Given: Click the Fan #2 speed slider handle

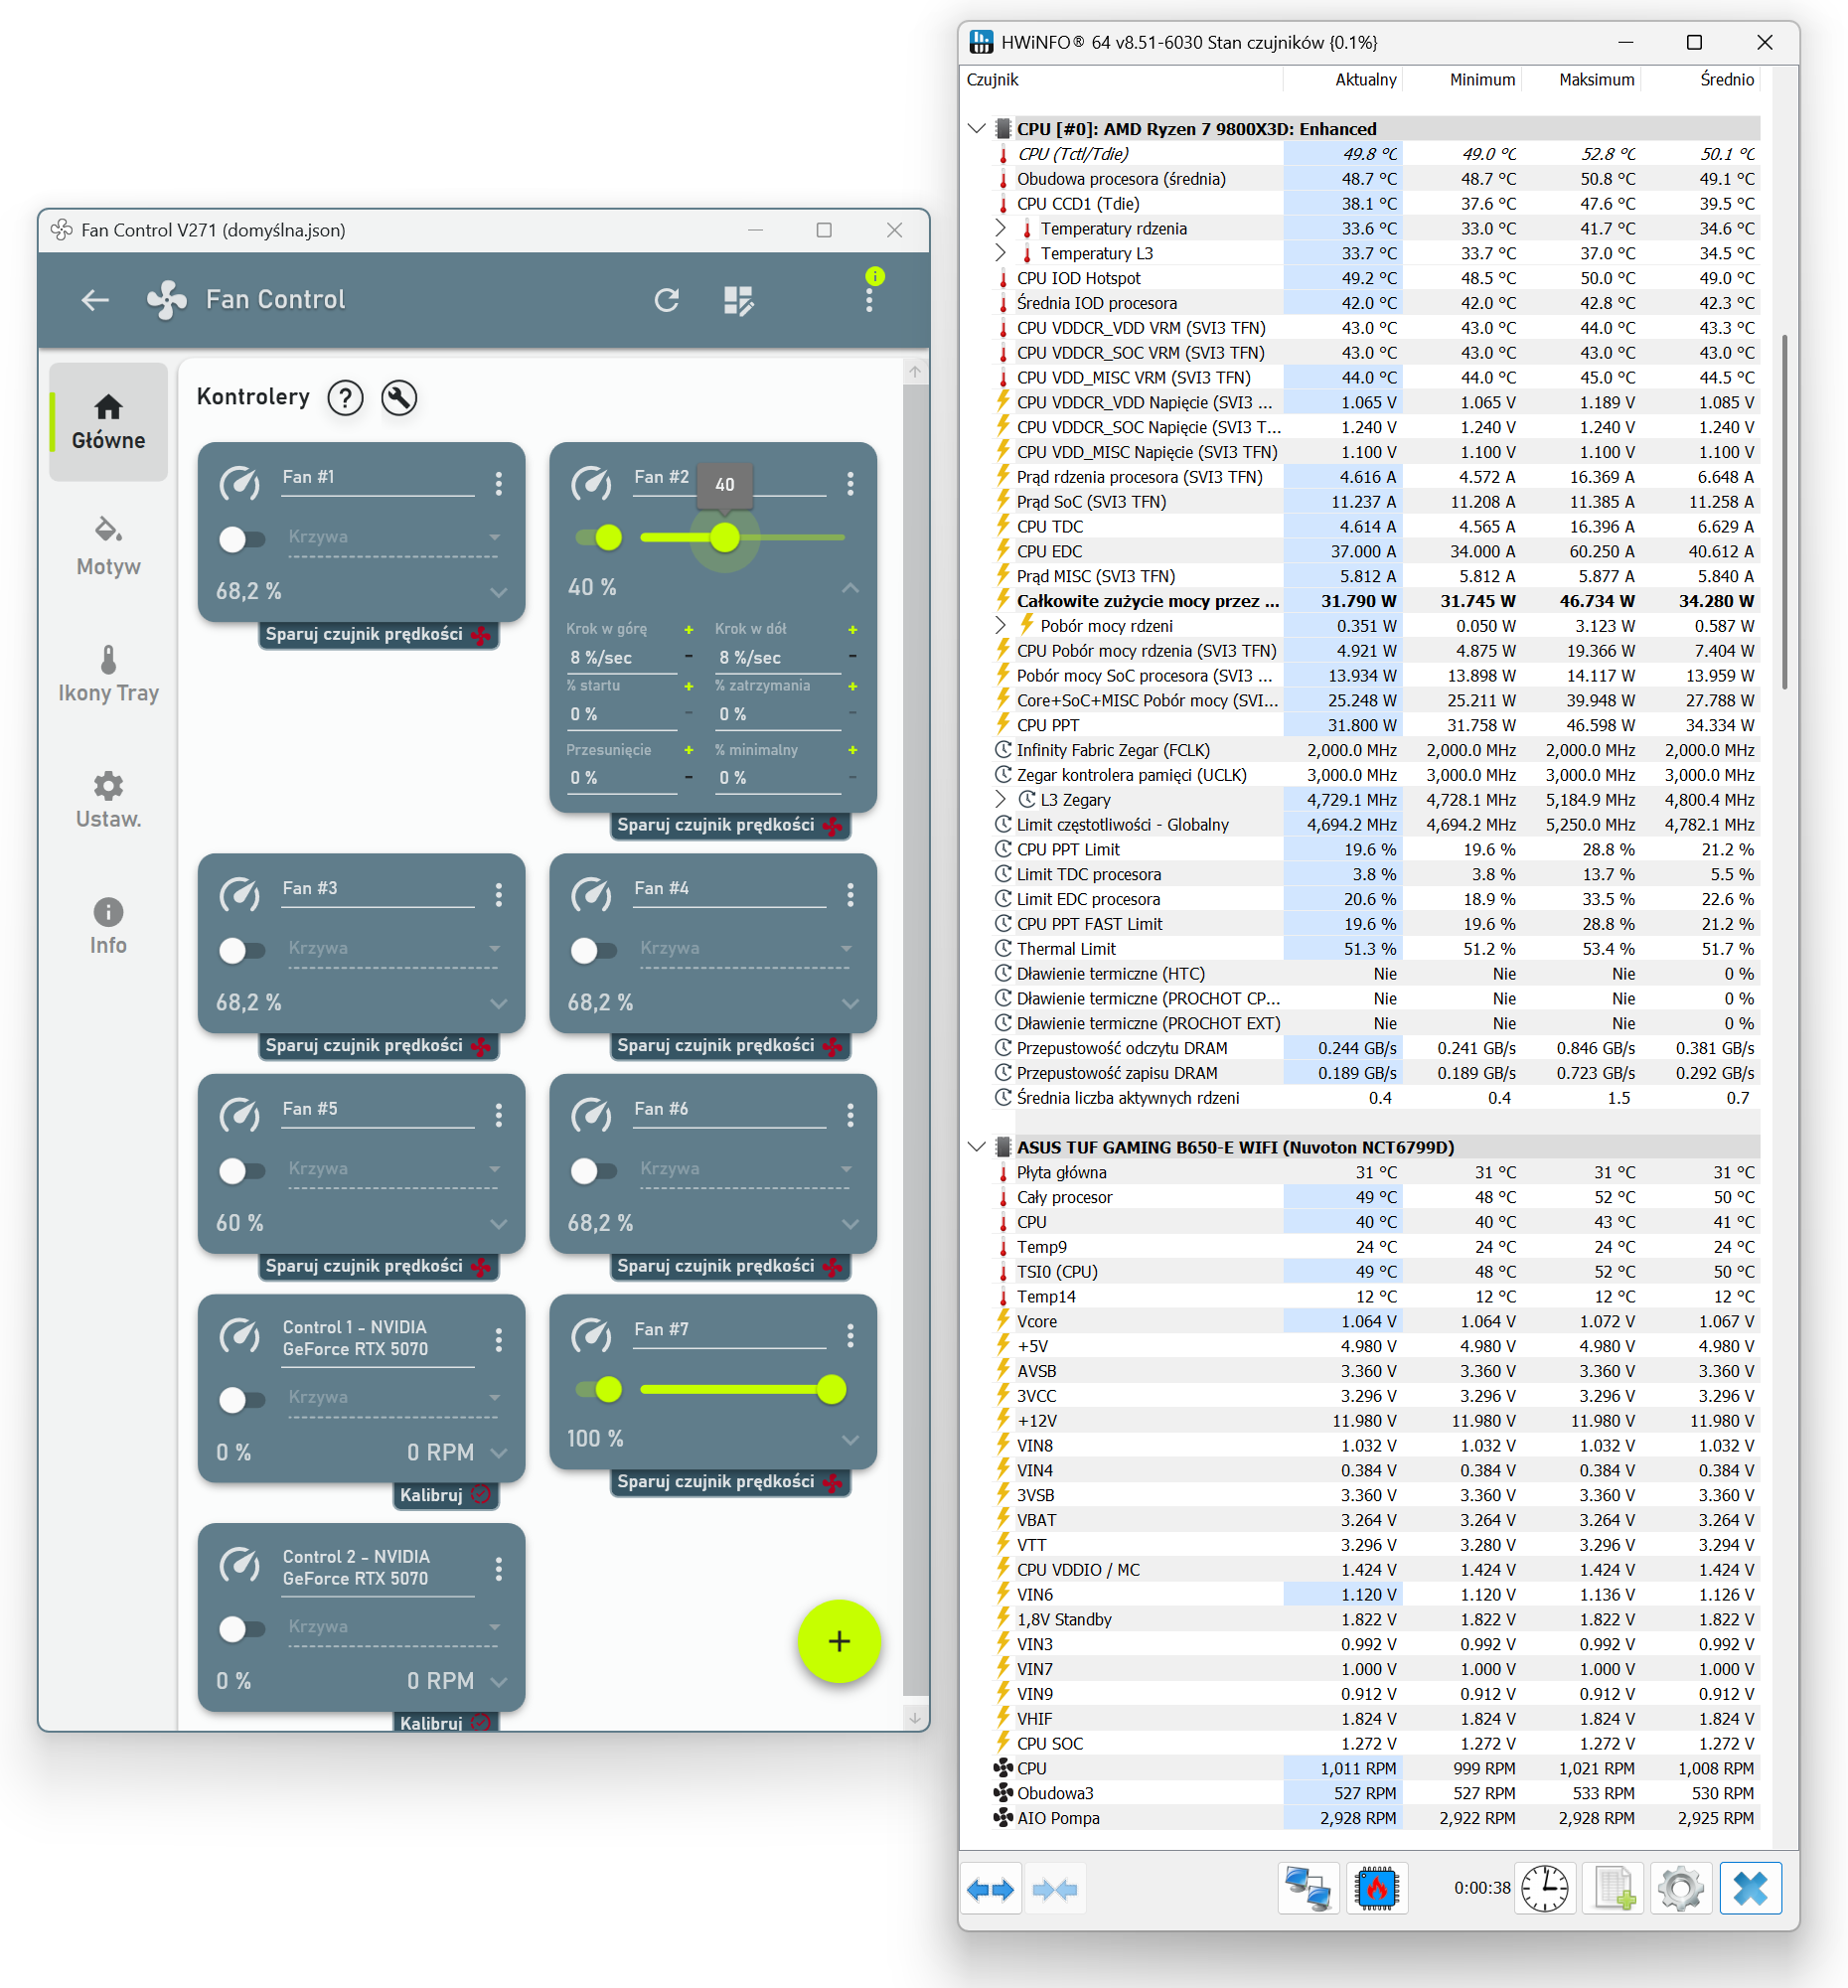Looking at the screenshot, I should click(x=725, y=538).
